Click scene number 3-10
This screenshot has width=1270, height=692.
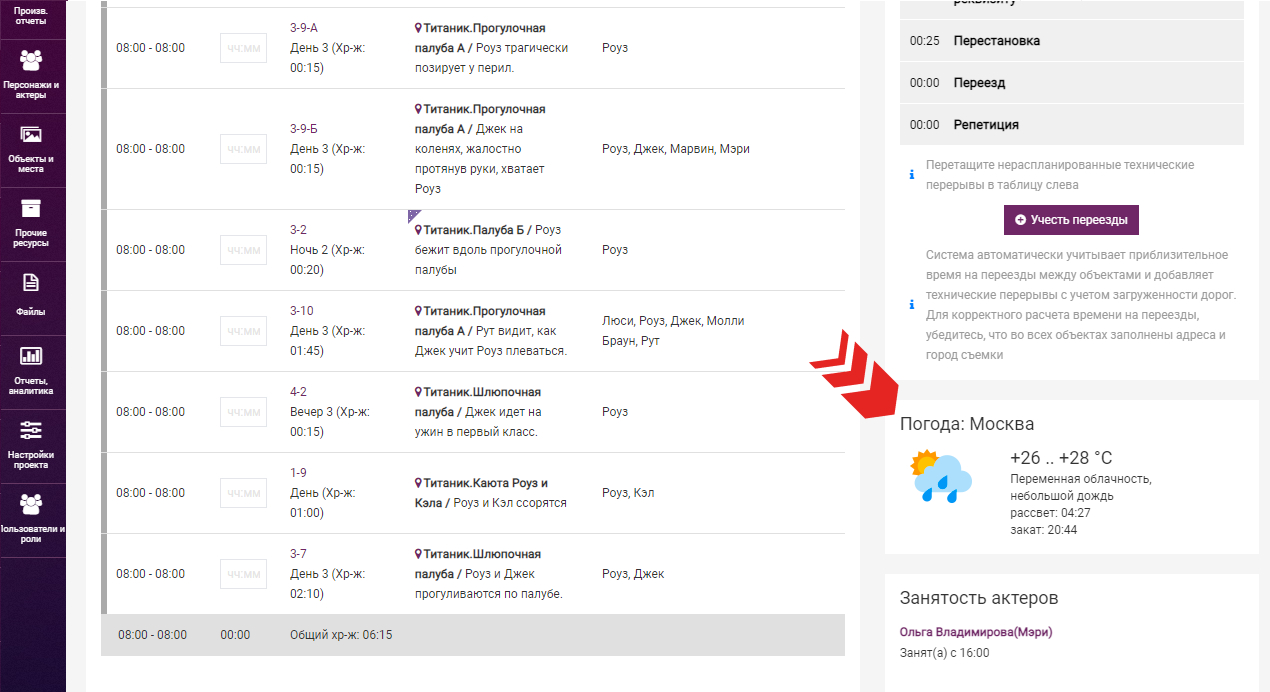[x=302, y=311]
